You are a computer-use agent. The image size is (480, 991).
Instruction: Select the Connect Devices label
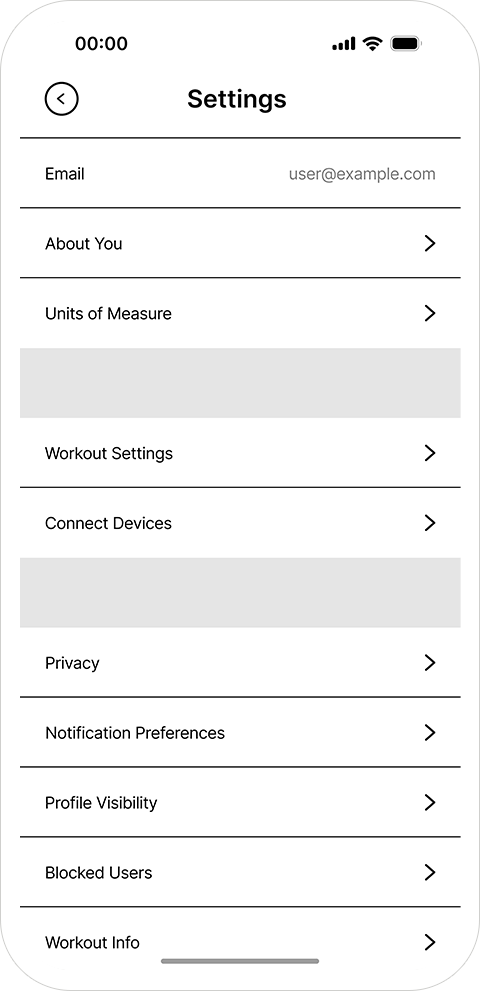tap(108, 523)
